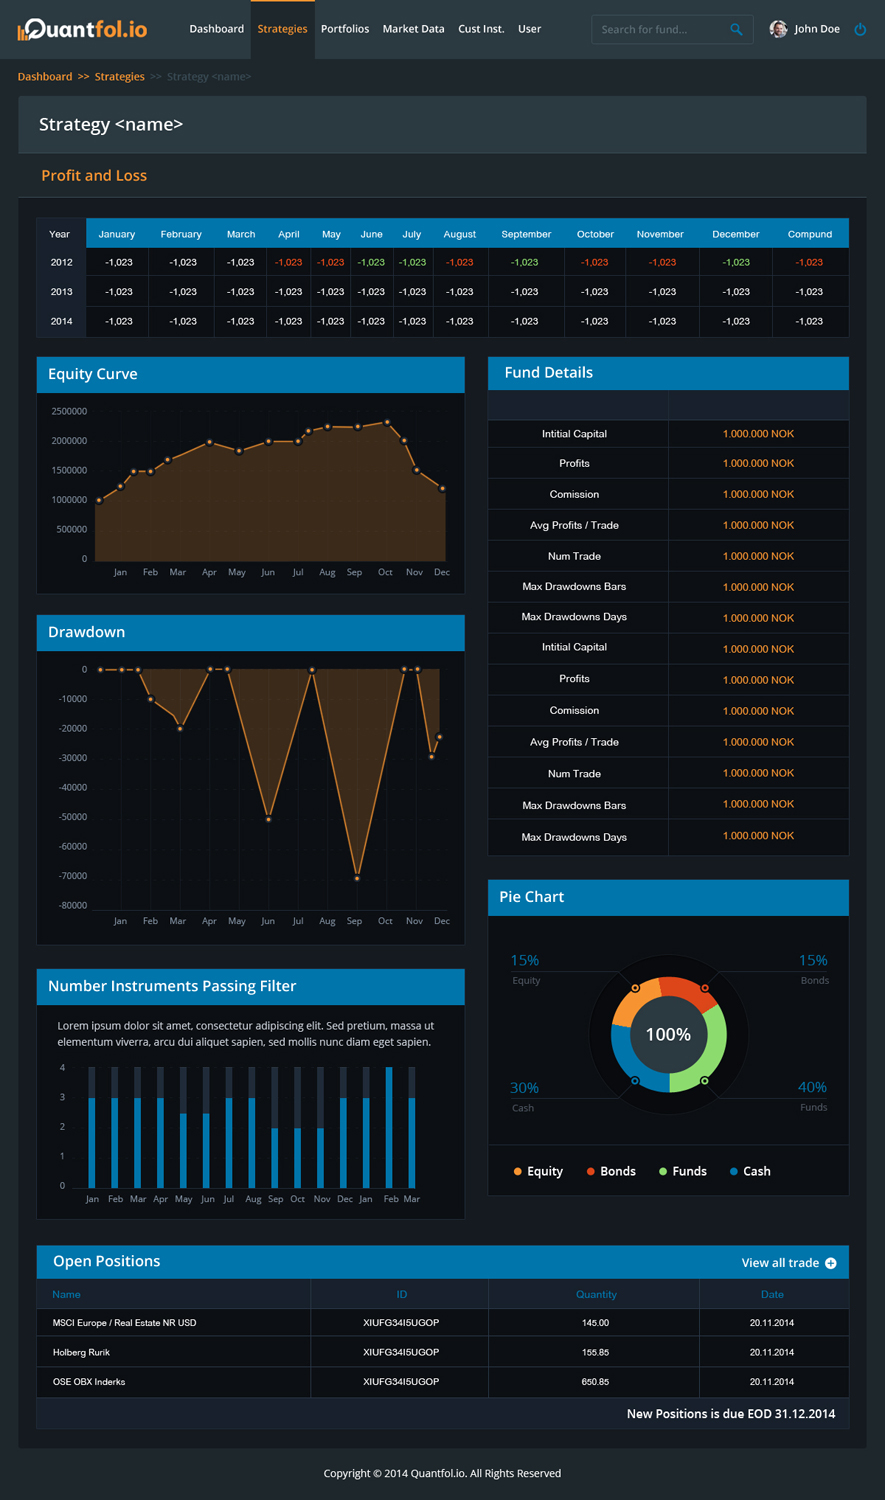885x1500 pixels.
Task: Click the January column header
Action: coord(117,234)
